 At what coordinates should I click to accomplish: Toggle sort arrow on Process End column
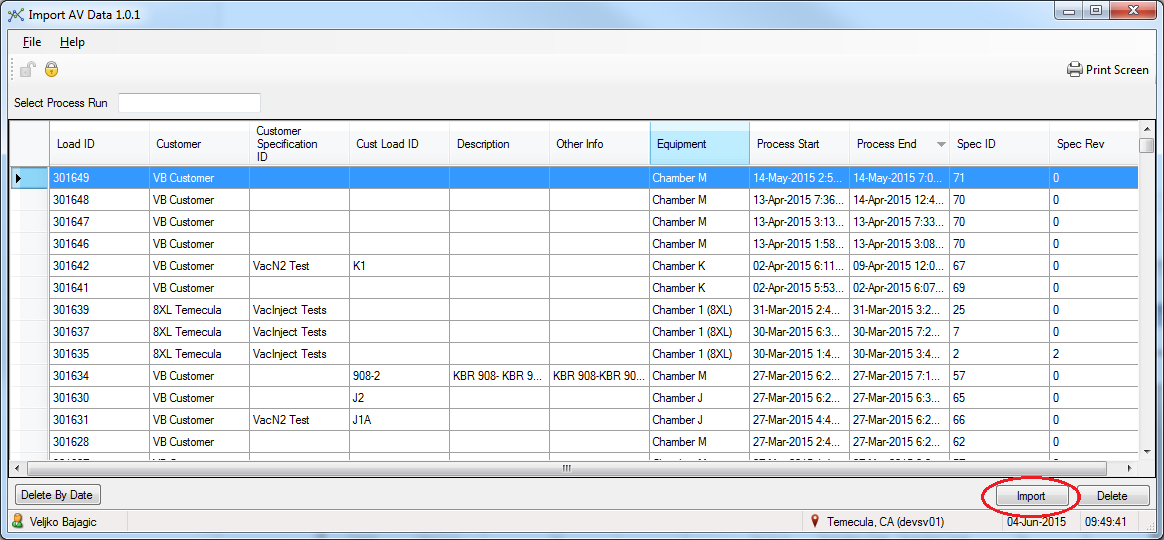940,145
